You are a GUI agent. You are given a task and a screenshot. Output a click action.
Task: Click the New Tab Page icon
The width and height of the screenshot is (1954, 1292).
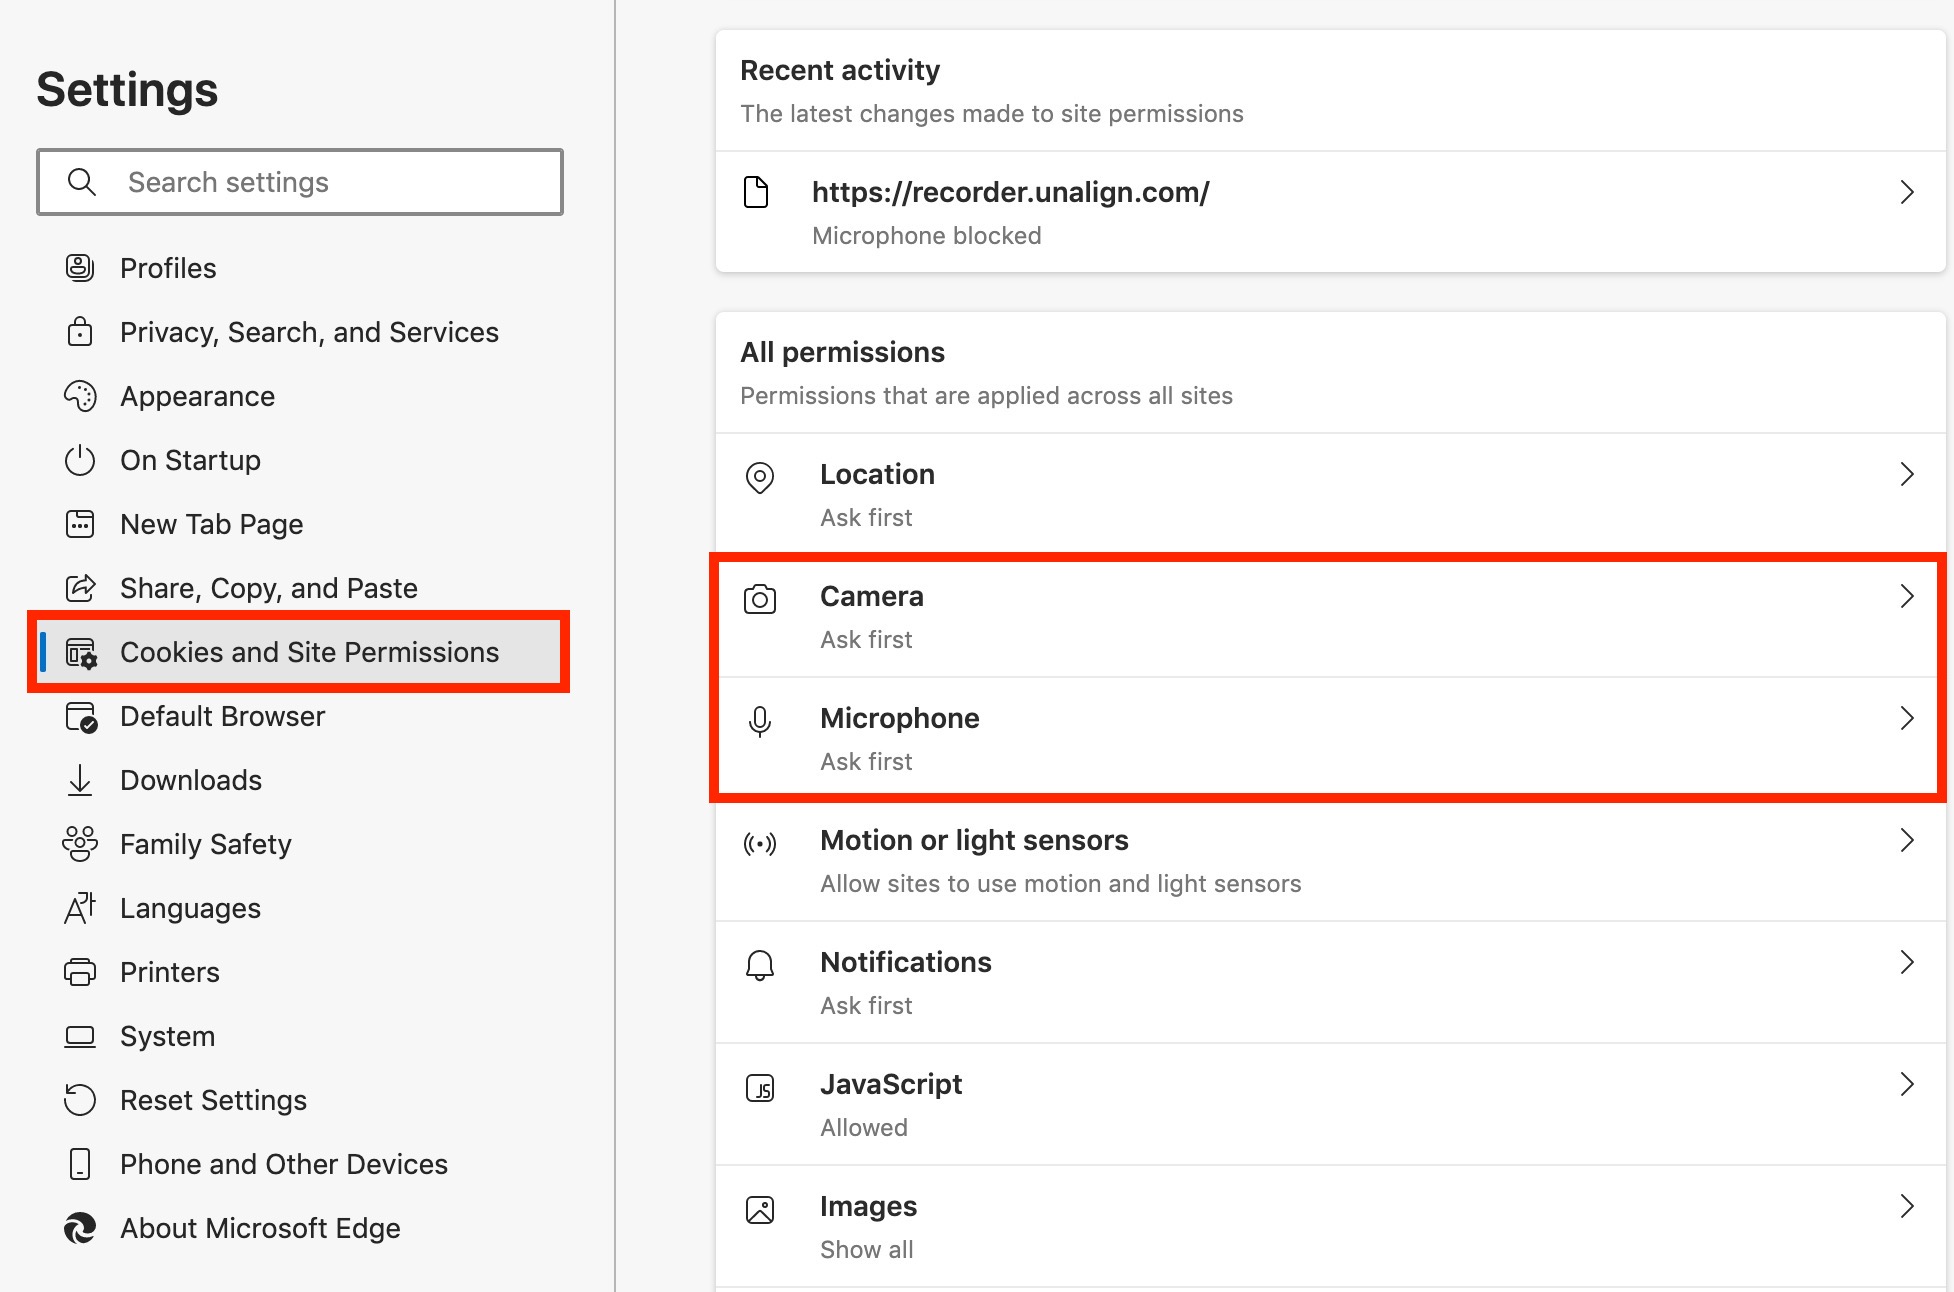(80, 524)
